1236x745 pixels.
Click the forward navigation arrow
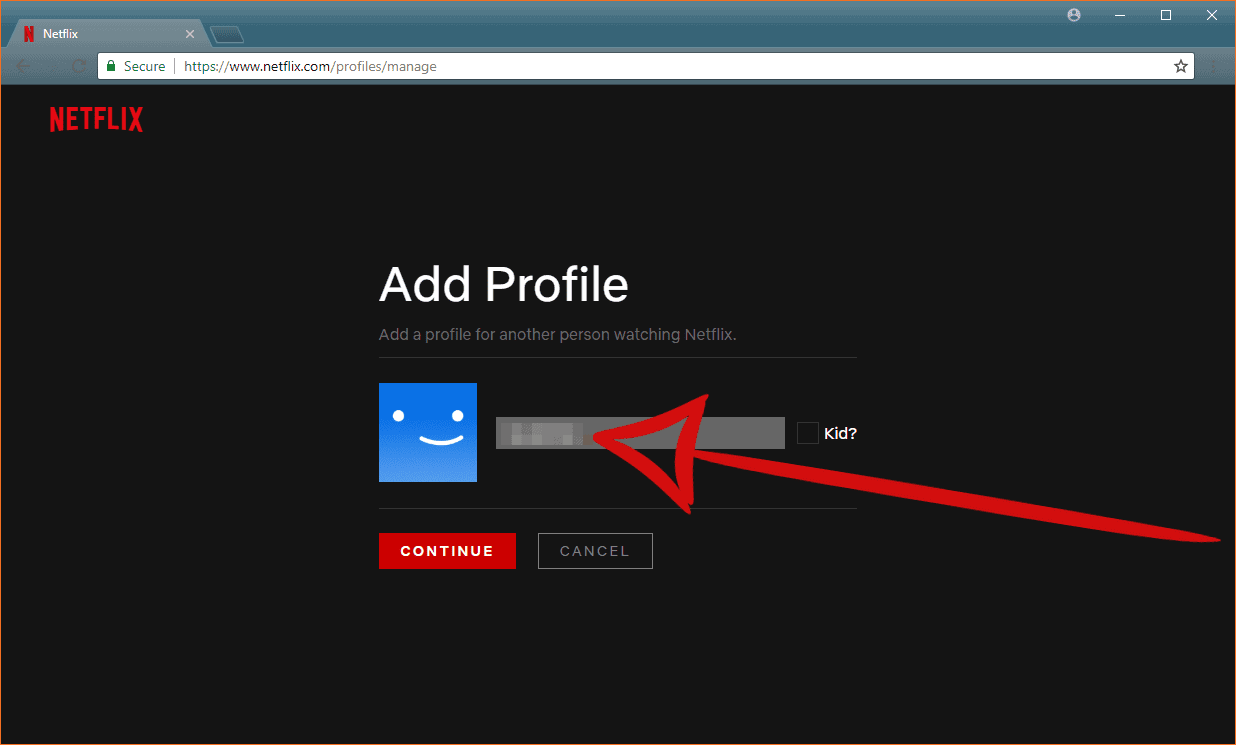coord(51,66)
